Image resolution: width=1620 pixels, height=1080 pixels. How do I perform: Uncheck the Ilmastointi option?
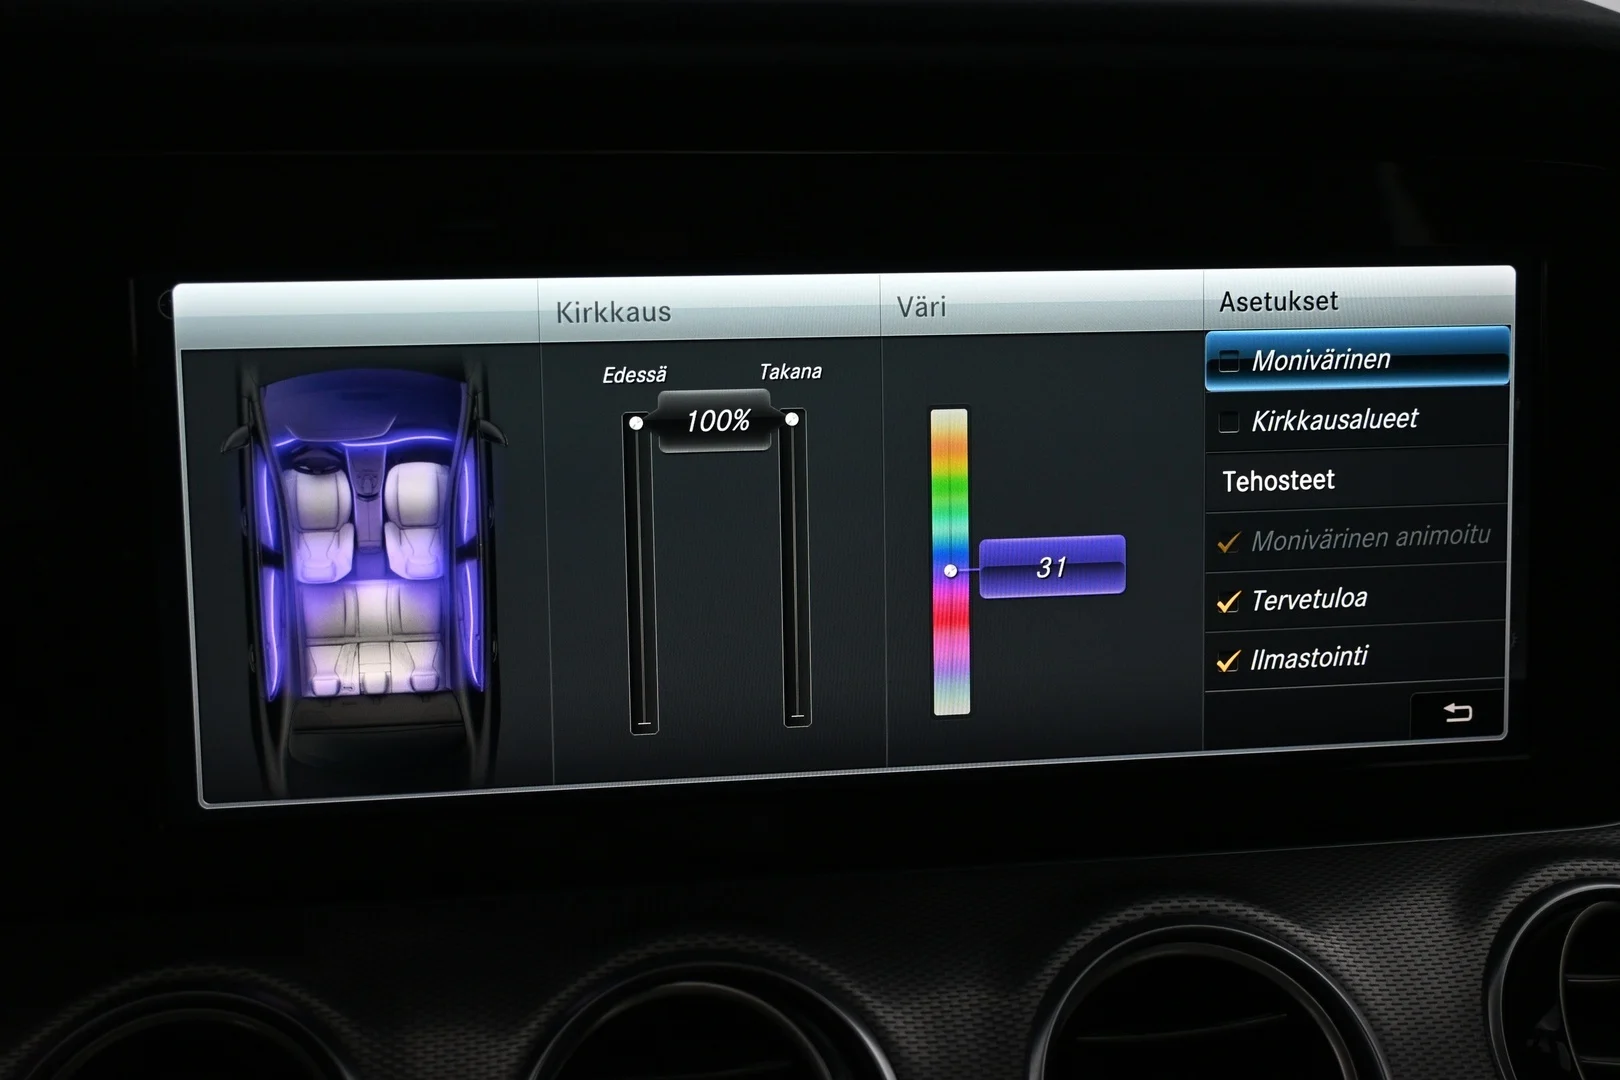point(1229,660)
